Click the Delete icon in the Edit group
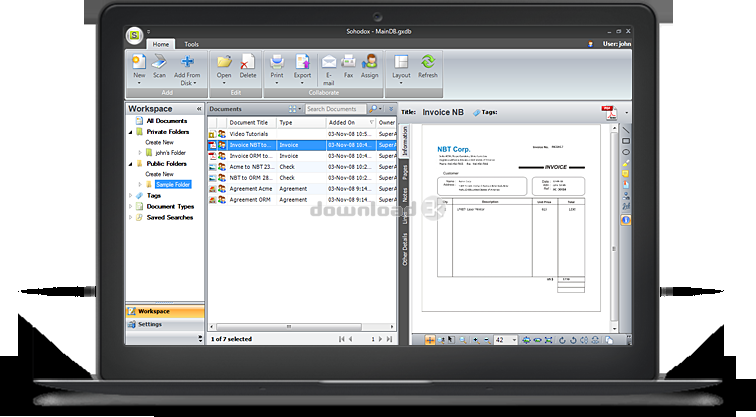 coord(247,62)
